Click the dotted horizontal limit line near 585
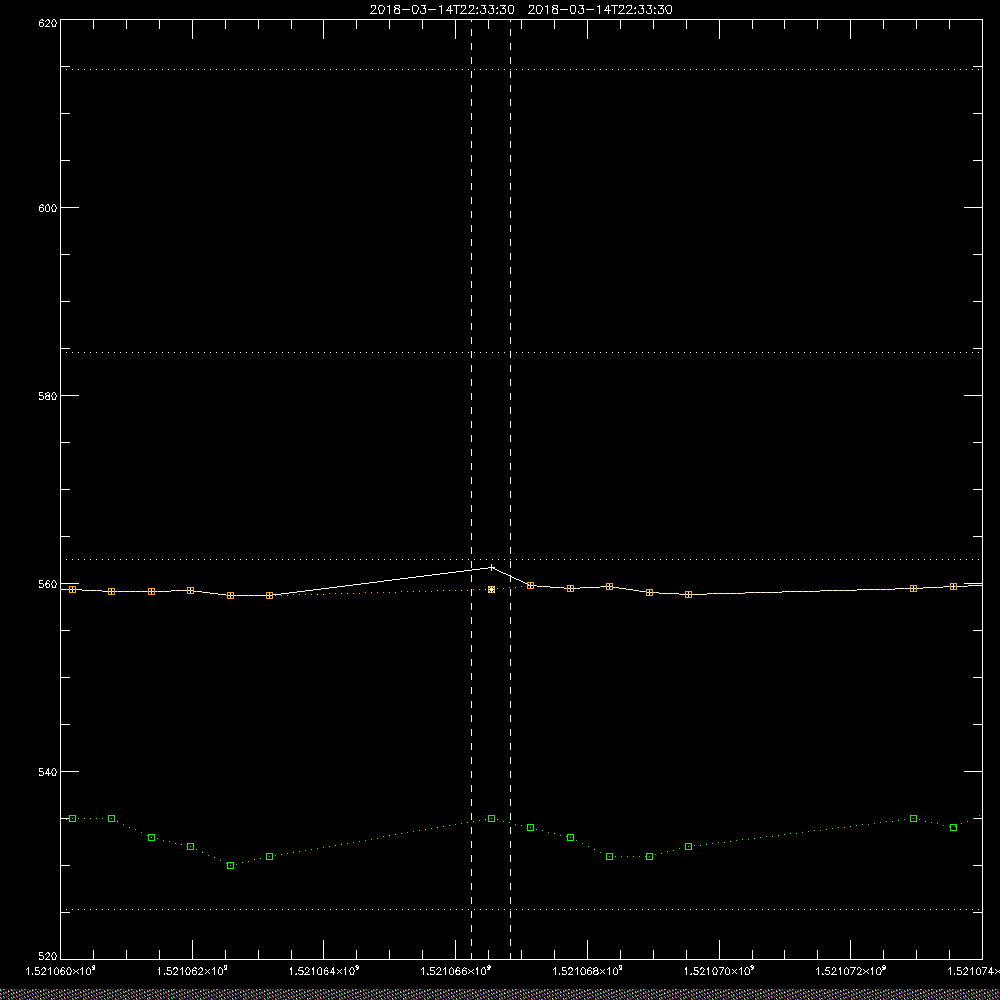The height and width of the screenshot is (1000, 1000). [521, 352]
